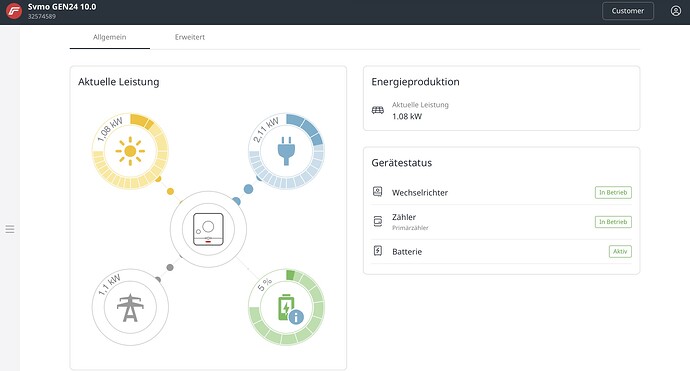Click the Zähler meter row icon
The height and width of the screenshot is (371, 690).
(378, 221)
